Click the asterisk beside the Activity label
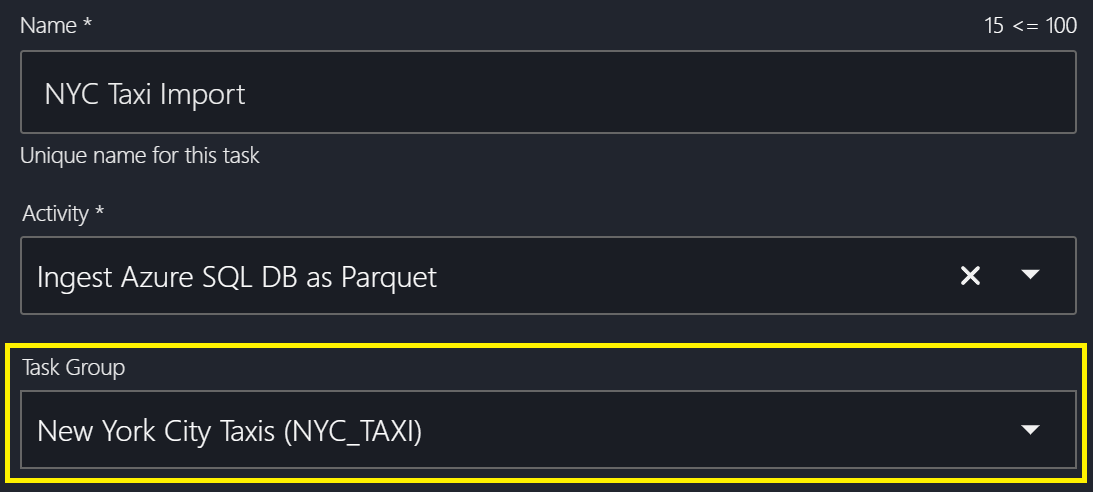This screenshot has width=1094, height=492. (x=100, y=212)
